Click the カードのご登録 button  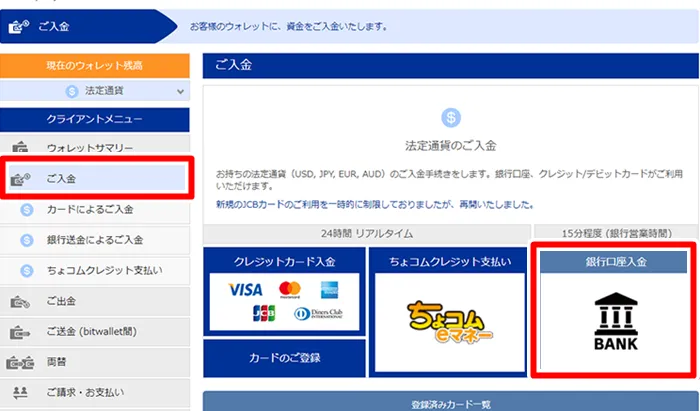[284, 358]
